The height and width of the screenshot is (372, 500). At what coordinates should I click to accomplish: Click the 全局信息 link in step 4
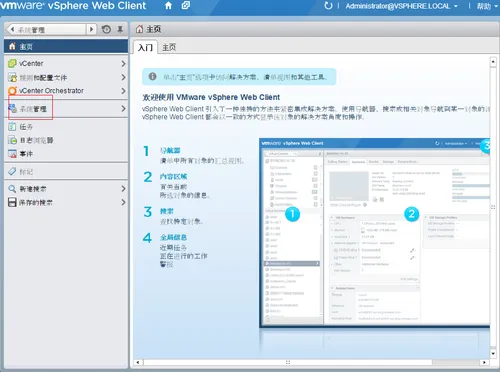pyautogui.click(x=173, y=237)
